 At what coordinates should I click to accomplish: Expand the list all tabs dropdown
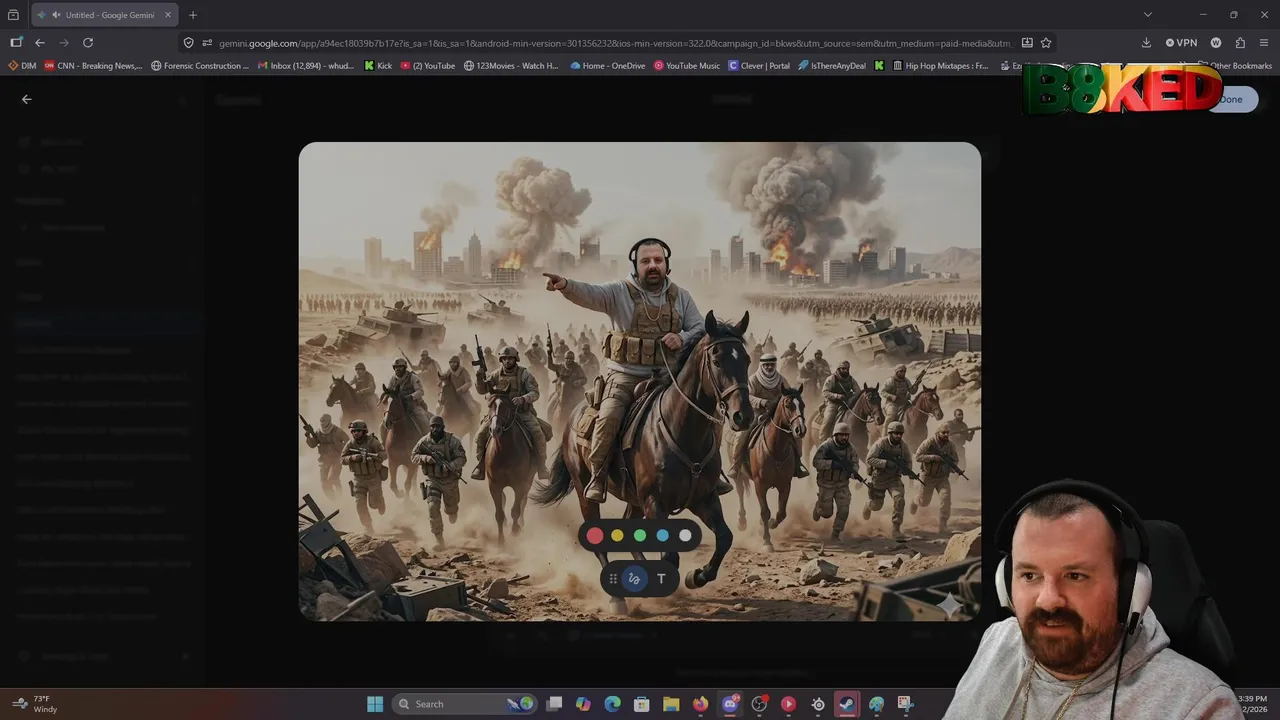pyautogui.click(x=1148, y=15)
